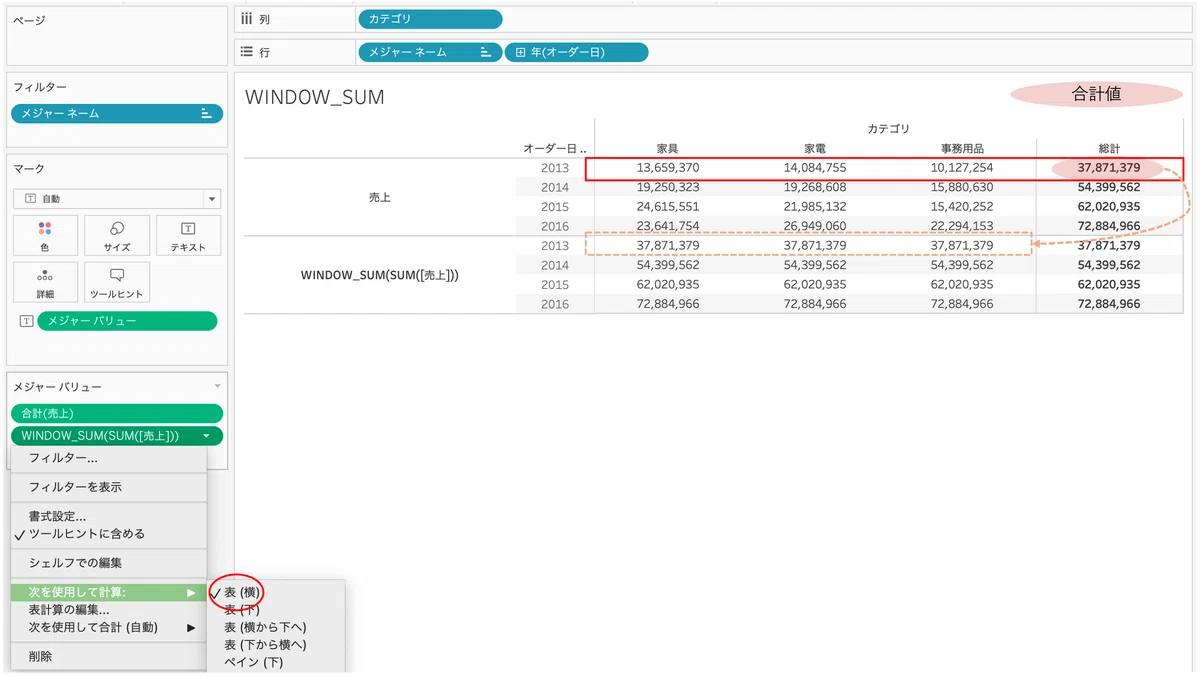1200x677 pixels.
Task: Click the 総計 column header
Action: [1109, 148]
